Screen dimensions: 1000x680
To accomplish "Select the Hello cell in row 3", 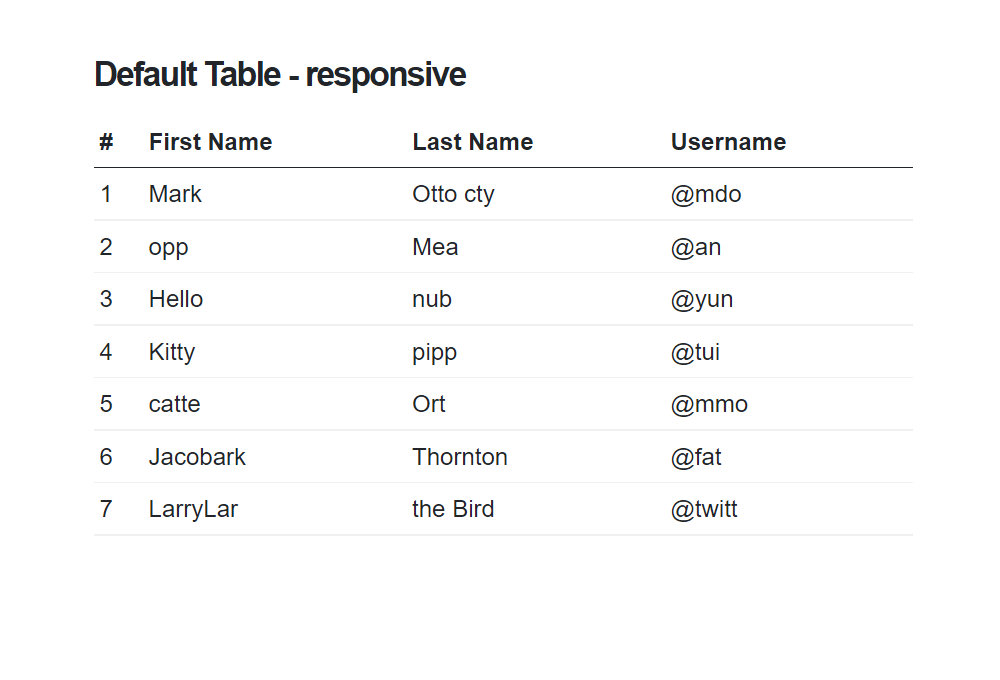I will (x=176, y=299).
